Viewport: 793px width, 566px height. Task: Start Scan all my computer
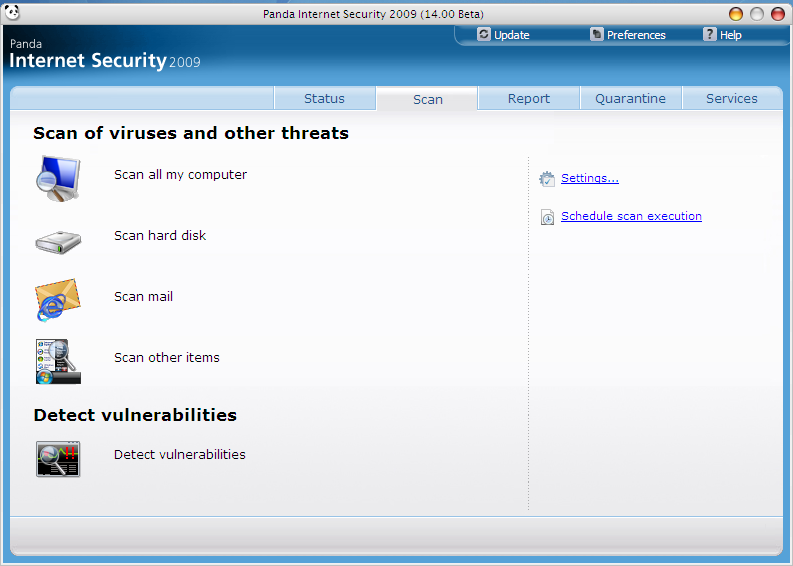tap(181, 175)
